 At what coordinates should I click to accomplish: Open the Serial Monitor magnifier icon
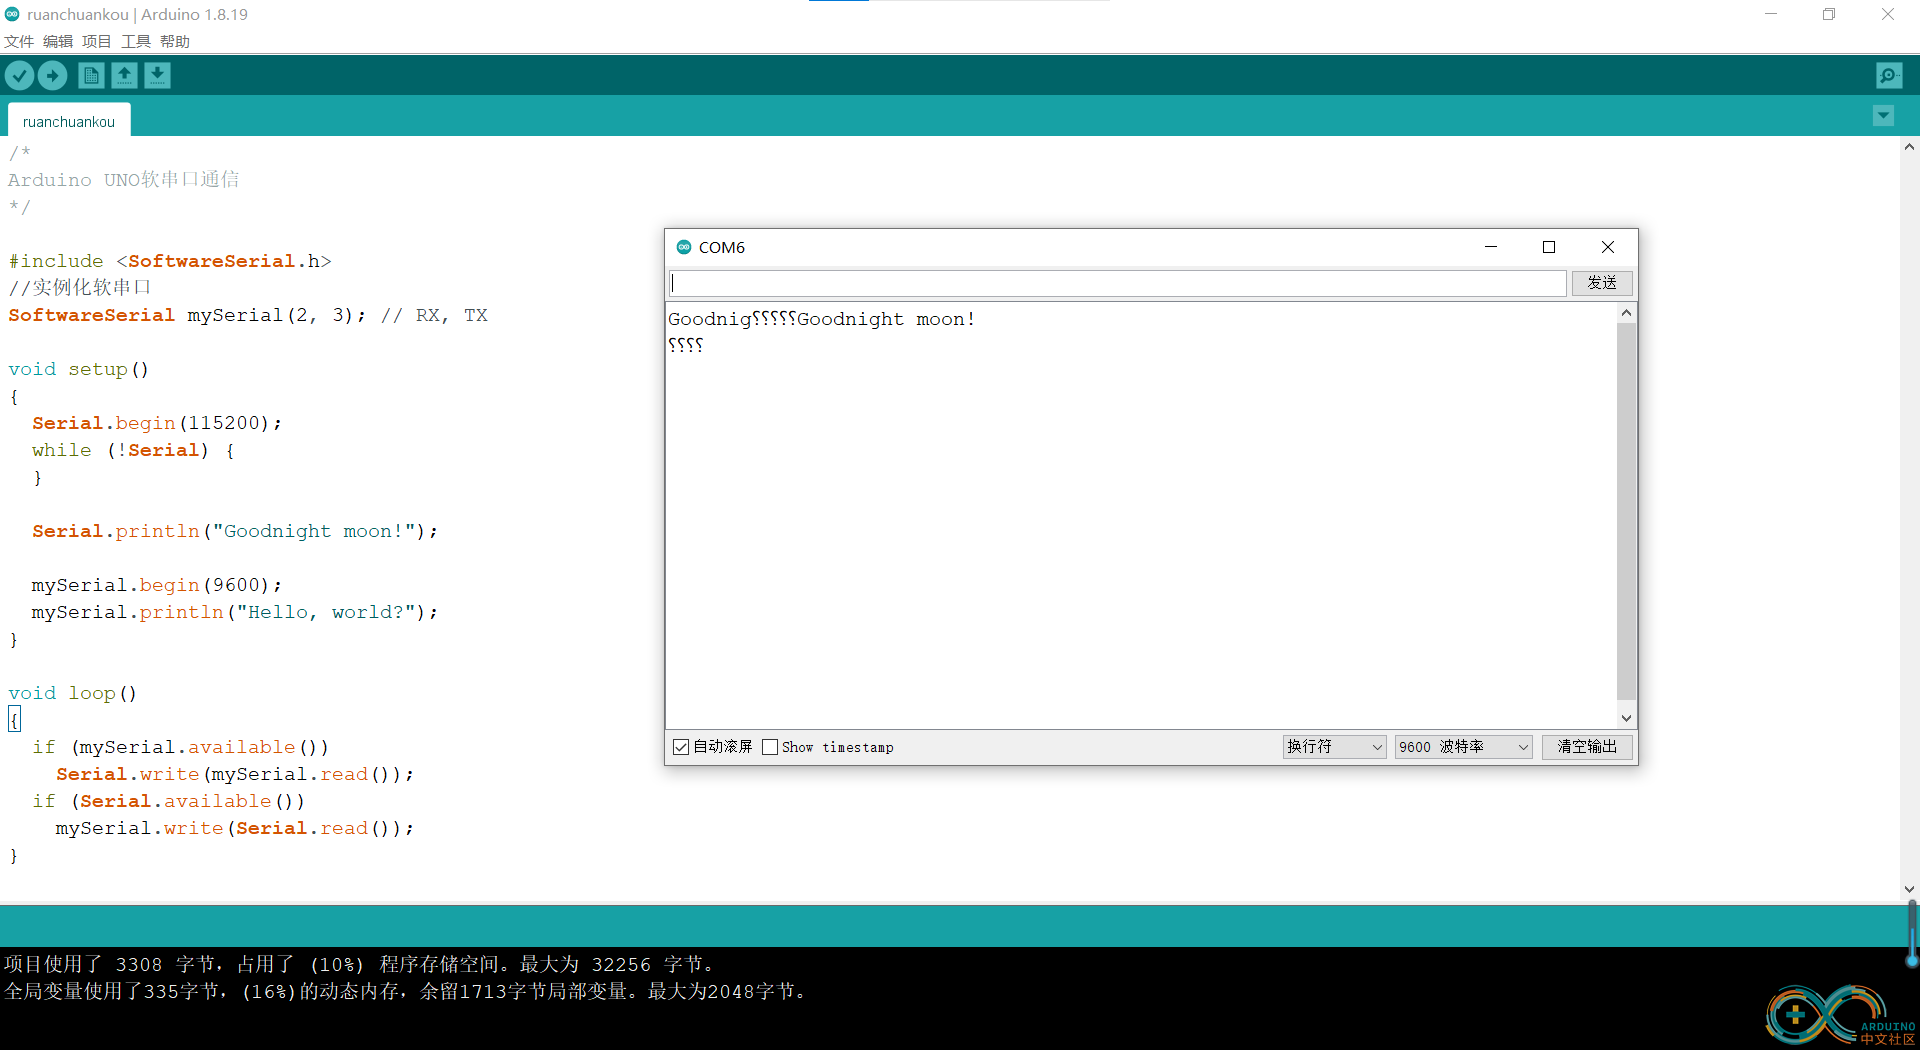tap(1889, 75)
